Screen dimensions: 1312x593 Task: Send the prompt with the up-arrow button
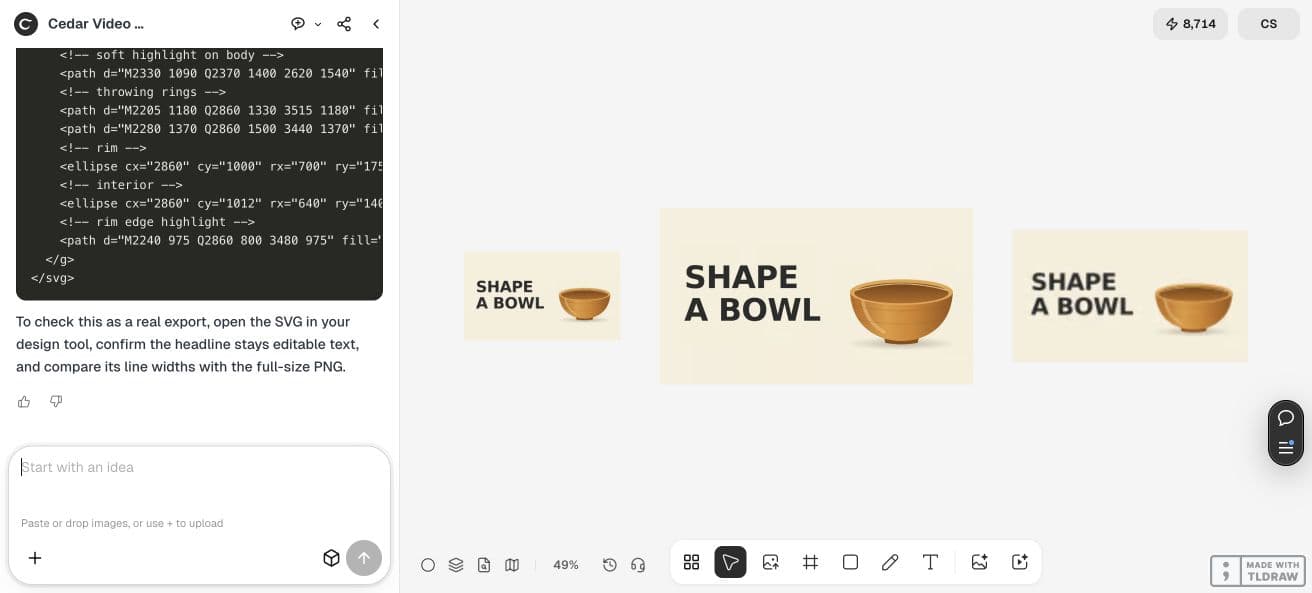coord(364,558)
